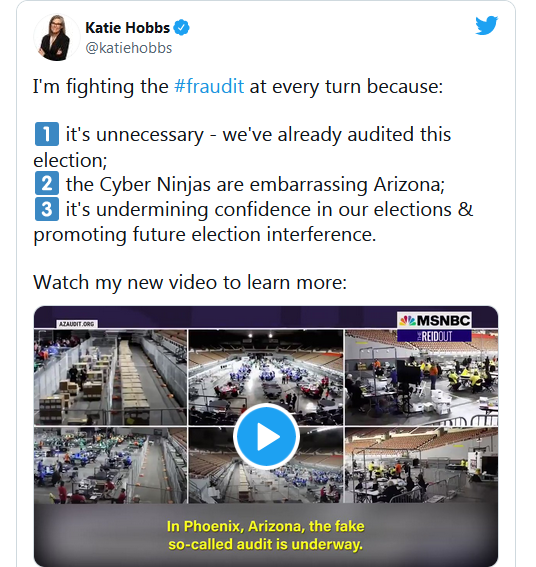Click the MSNBC logo in video
536x567 pixels.
[x=434, y=320]
